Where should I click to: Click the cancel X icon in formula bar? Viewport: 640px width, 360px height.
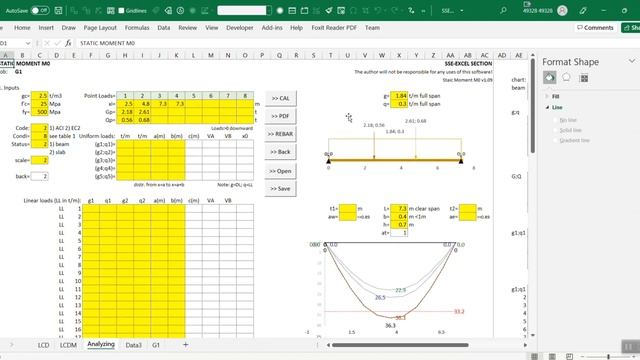pos(47,43)
